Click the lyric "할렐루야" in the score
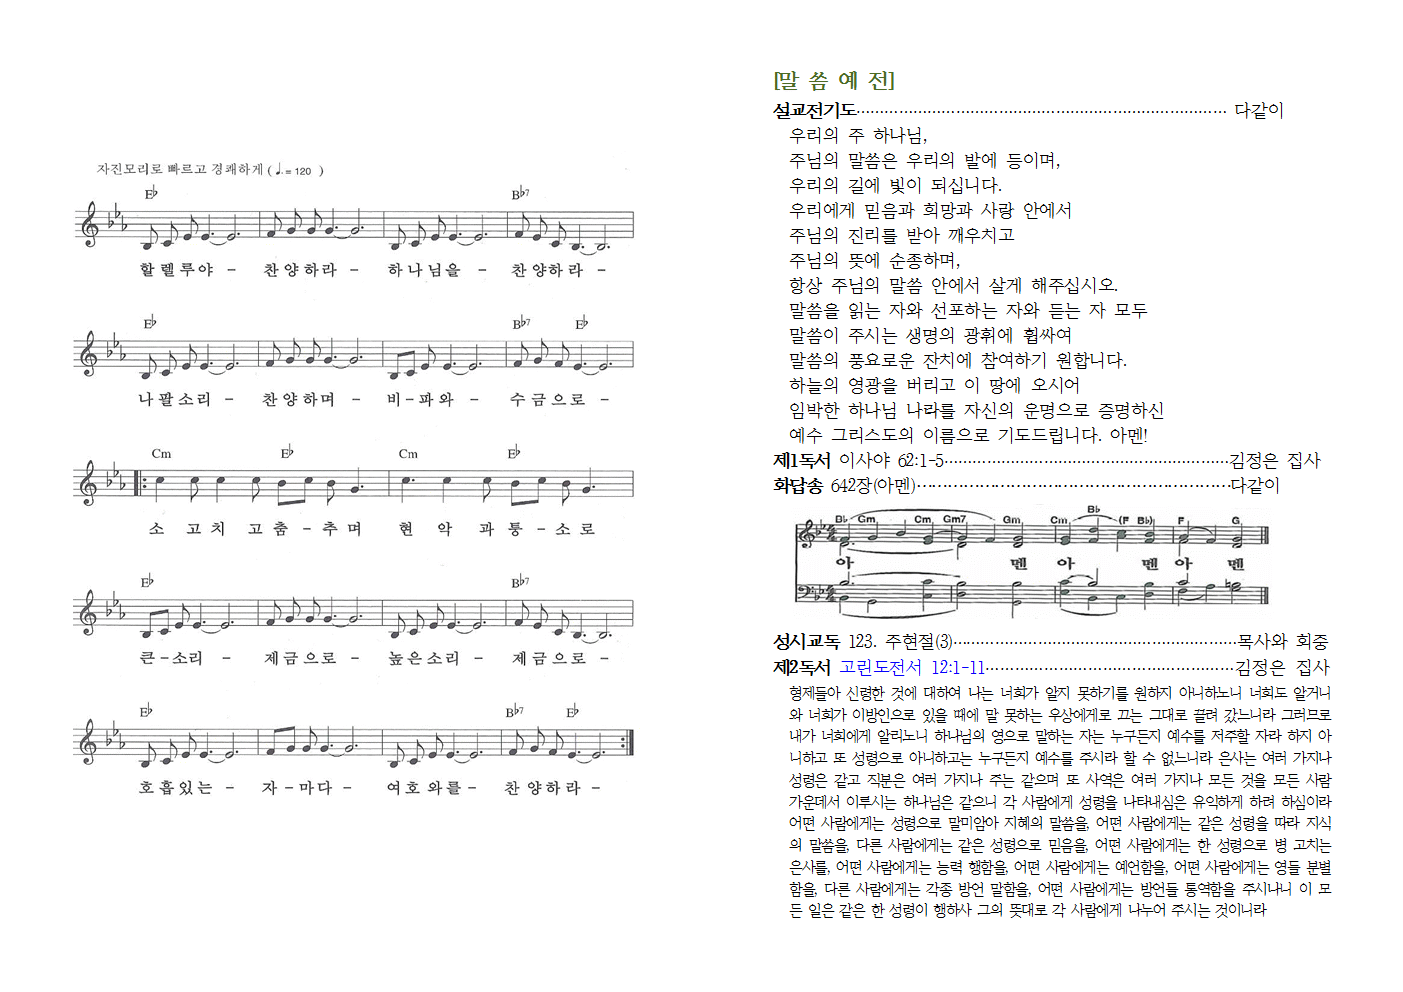 [176, 270]
